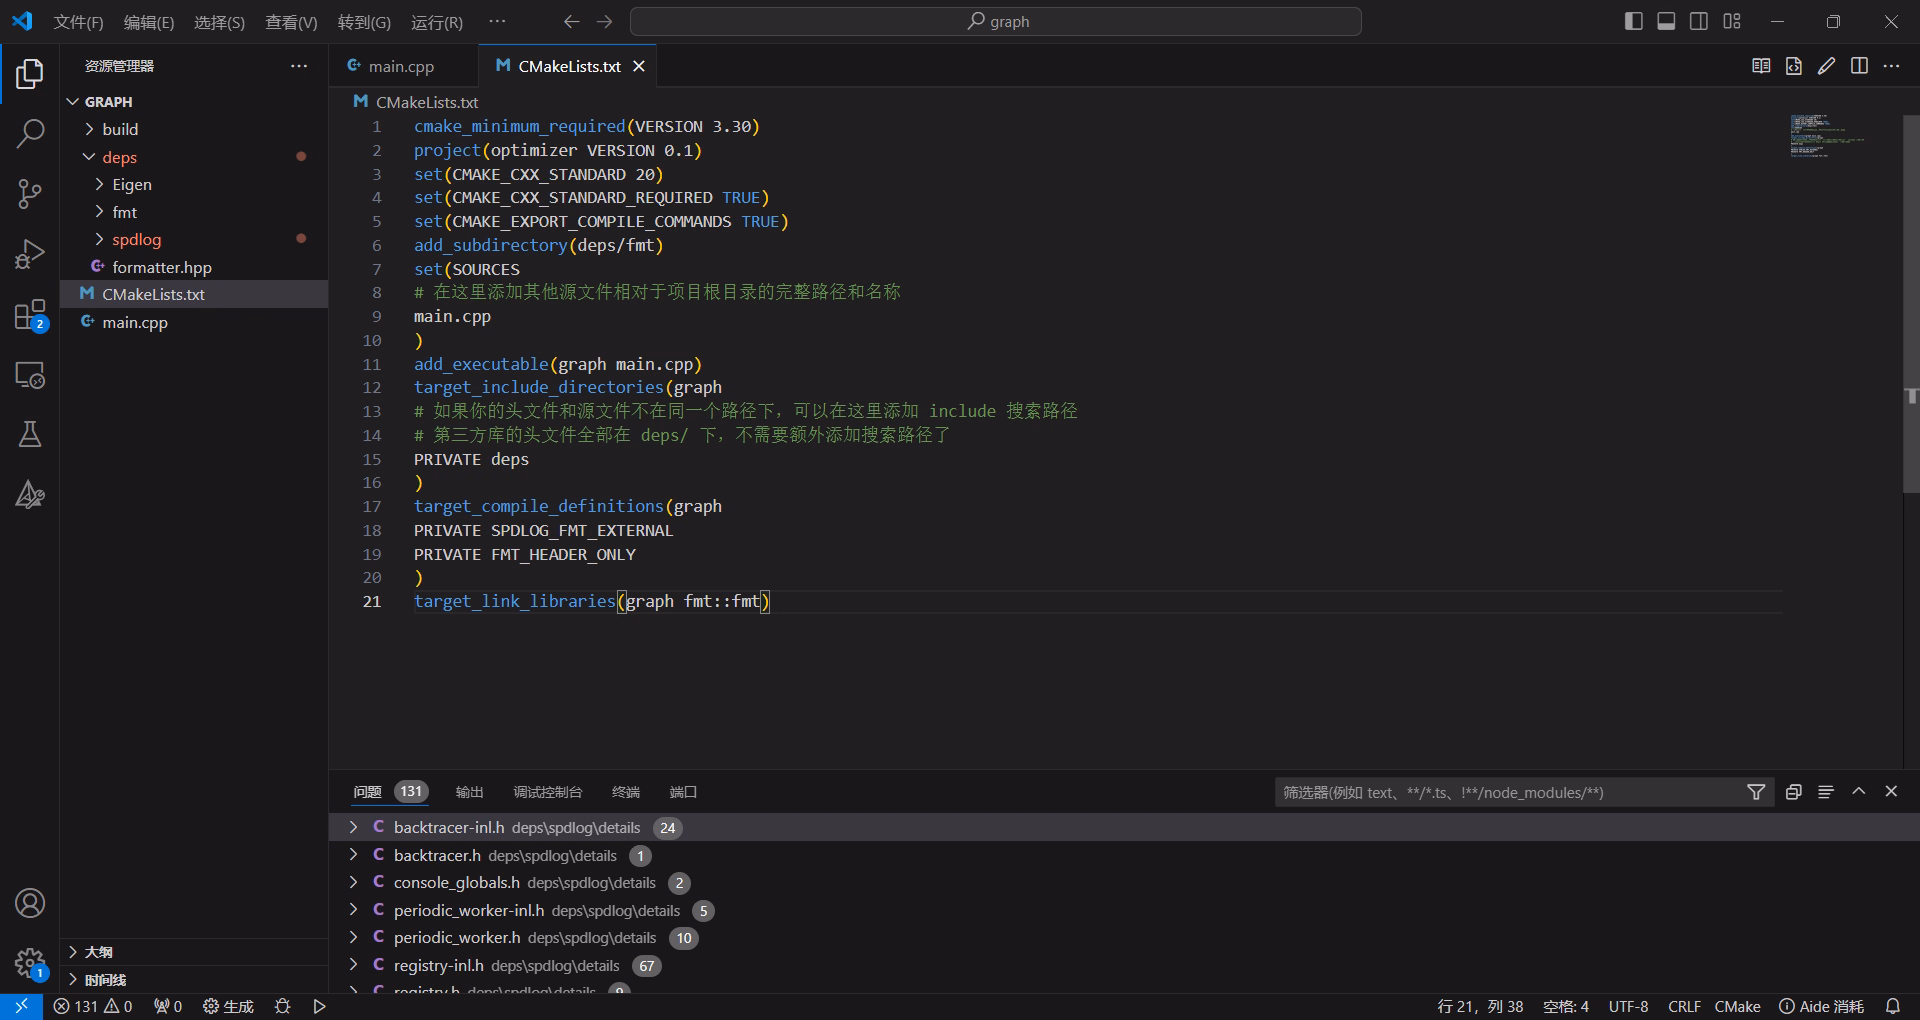
Task: Click the pencil edit icon in editor toolbar
Action: pyautogui.click(x=1827, y=66)
